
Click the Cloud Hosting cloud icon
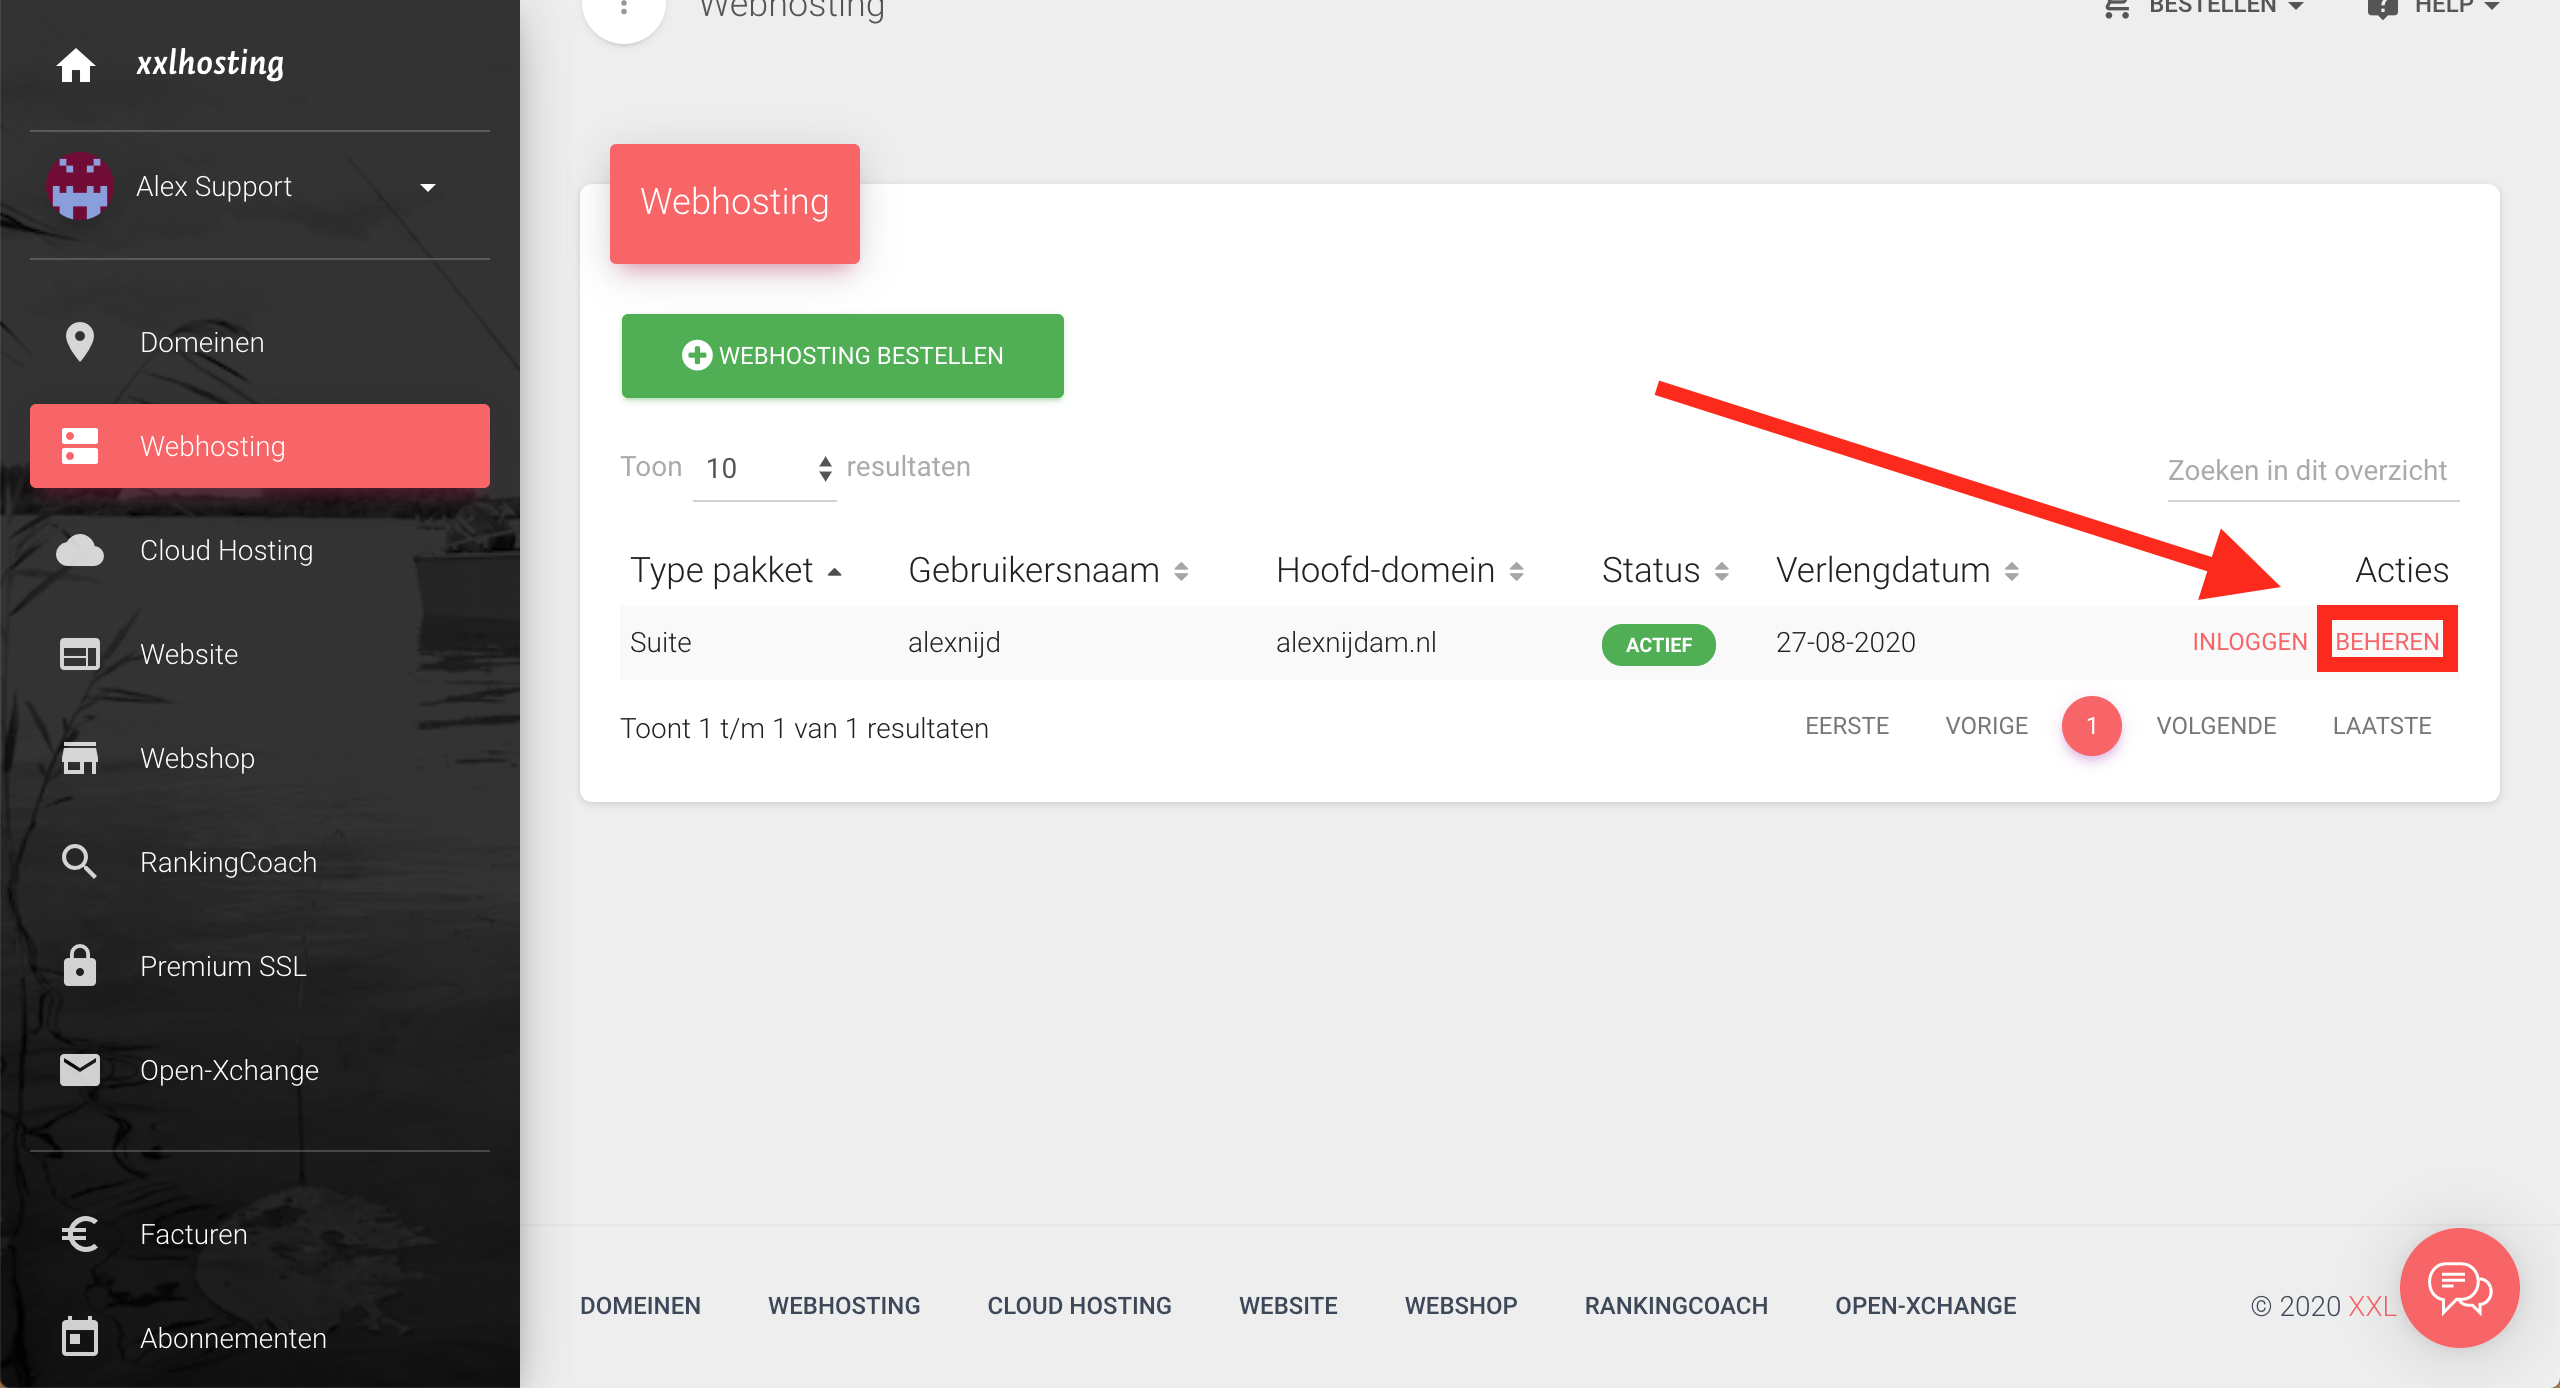click(x=80, y=550)
